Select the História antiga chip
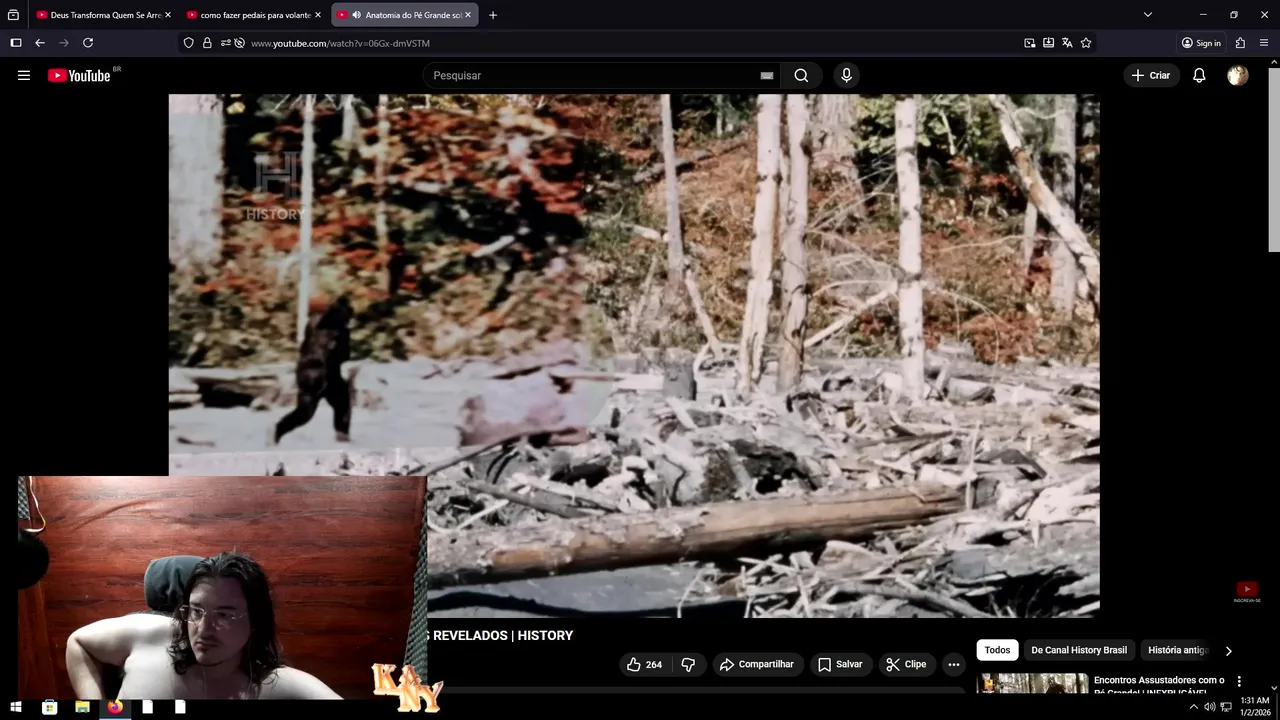The height and width of the screenshot is (720, 1280). pos(1178,650)
